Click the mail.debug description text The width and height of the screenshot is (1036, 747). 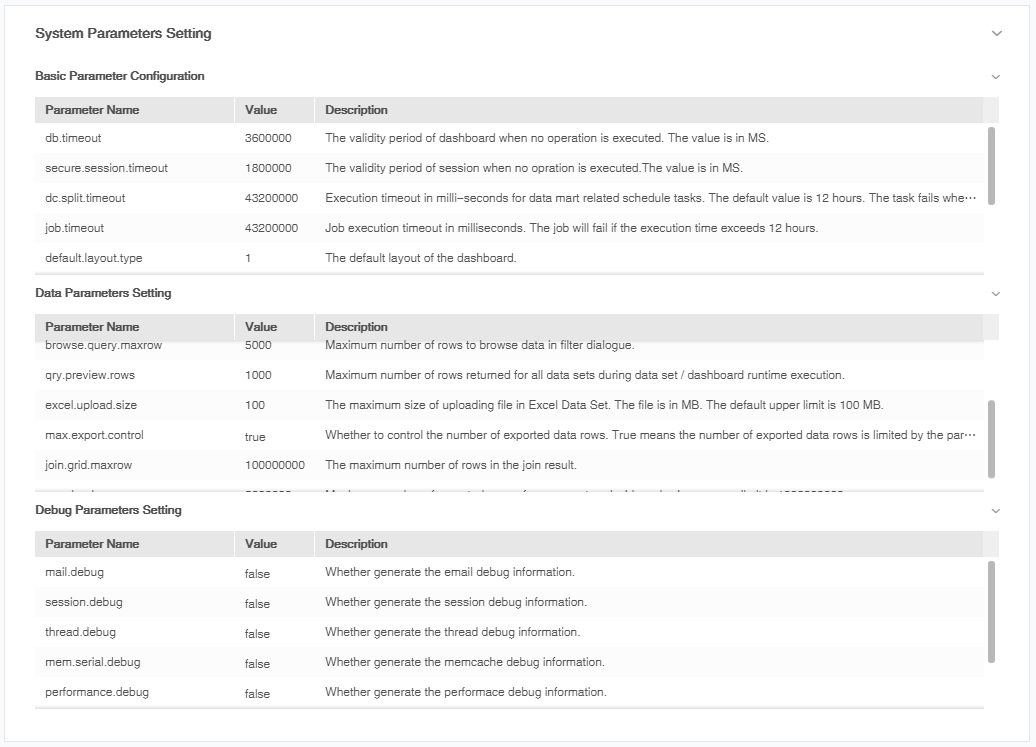(x=450, y=572)
